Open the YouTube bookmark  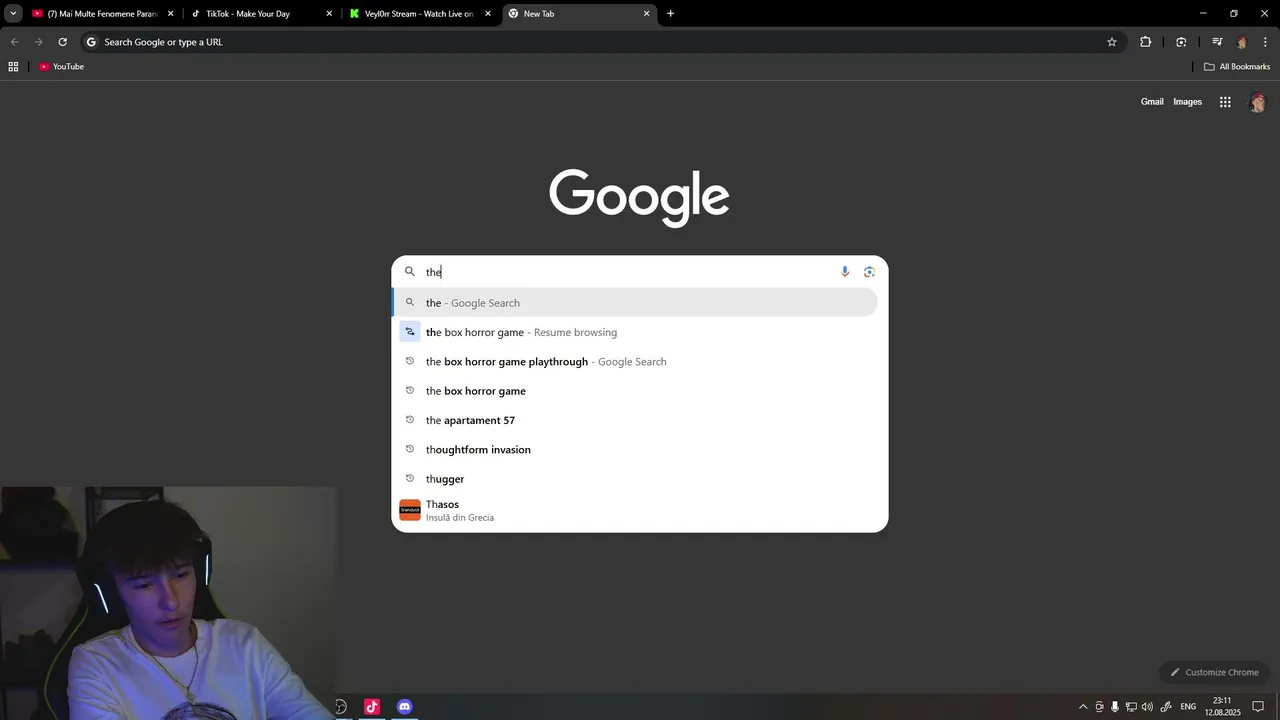(61, 67)
